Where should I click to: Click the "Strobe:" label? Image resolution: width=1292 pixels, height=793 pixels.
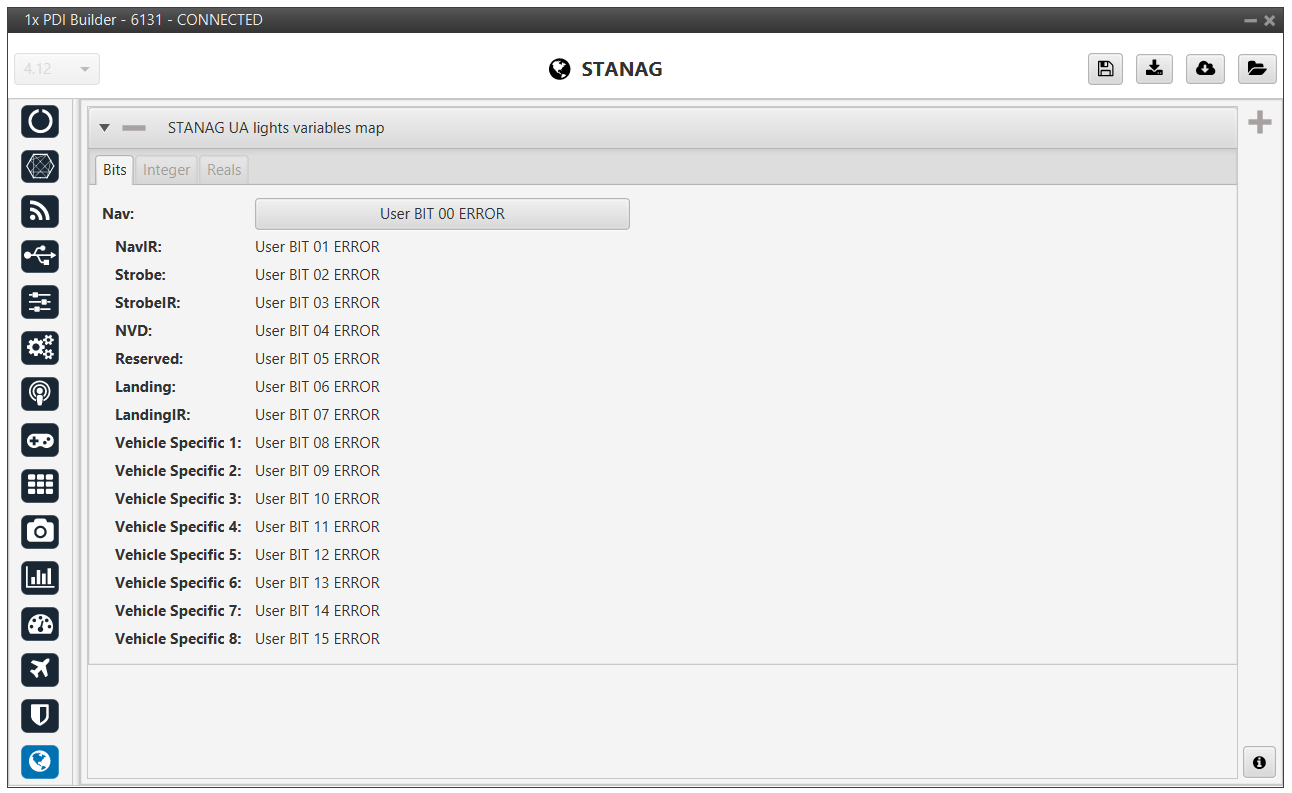click(140, 275)
